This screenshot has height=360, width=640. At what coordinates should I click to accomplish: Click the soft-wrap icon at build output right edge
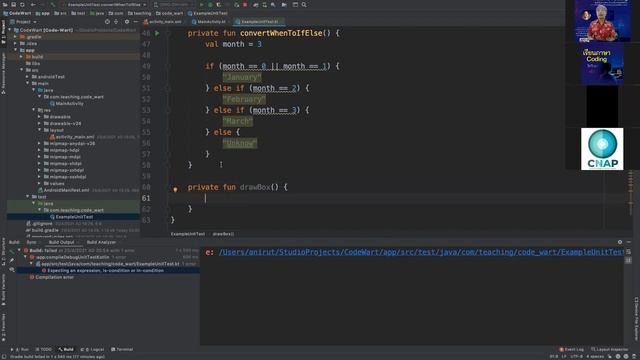click(x=628, y=252)
